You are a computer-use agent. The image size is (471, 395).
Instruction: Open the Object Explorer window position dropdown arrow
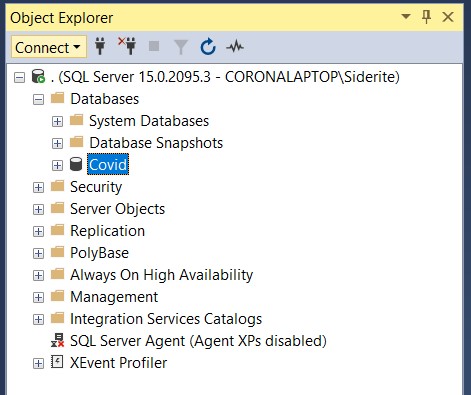click(405, 16)
